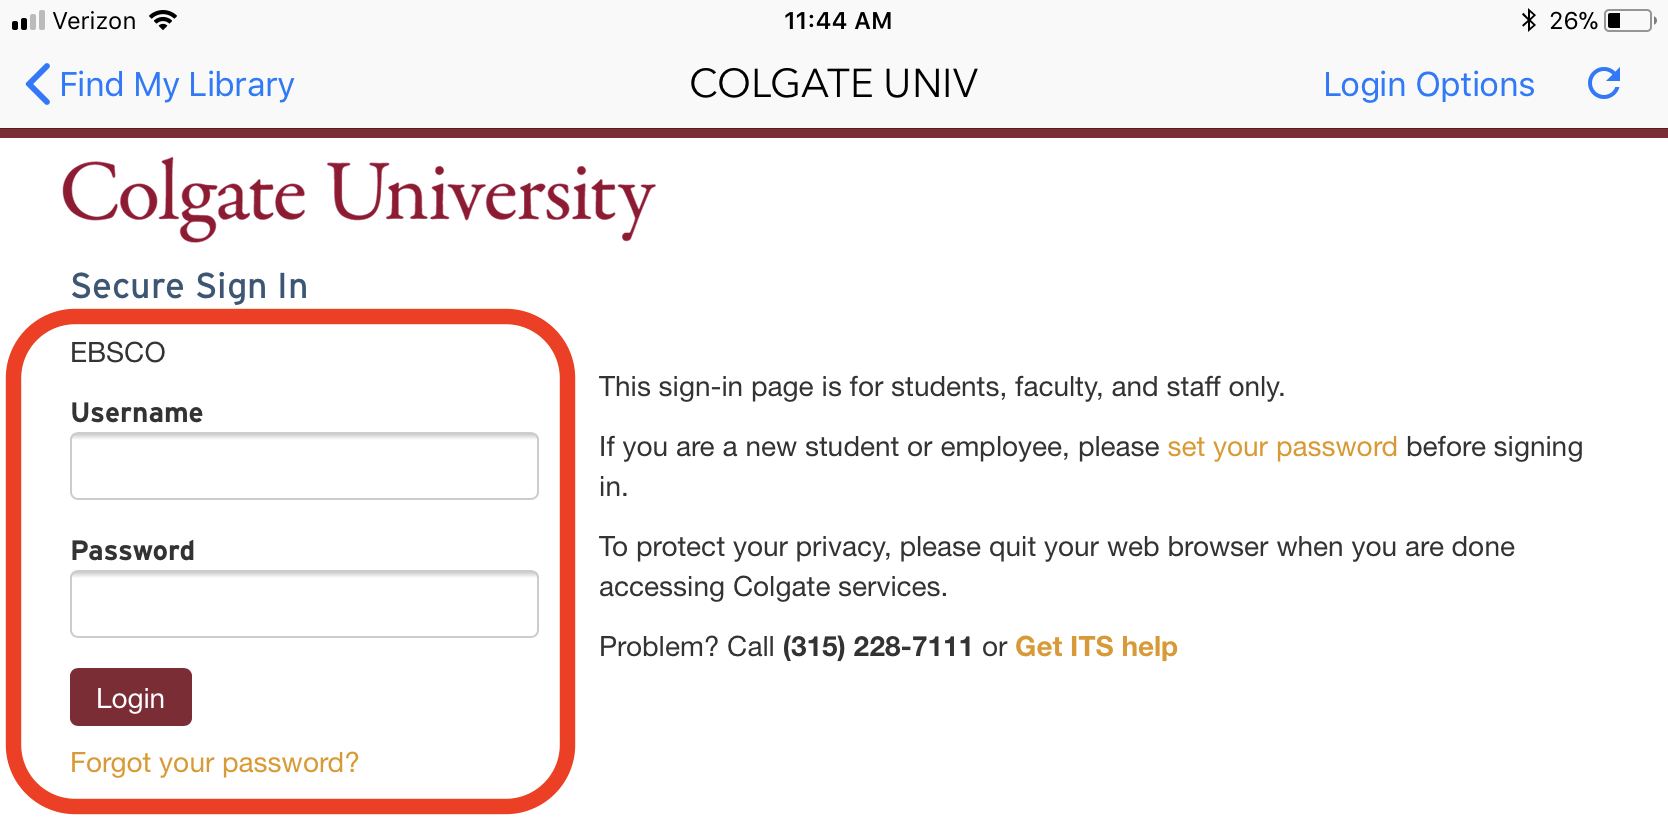Click the phone number (315) 228-7111
Screen dimensions: 1668x834
pyautogui.click(x=877, y=646)
